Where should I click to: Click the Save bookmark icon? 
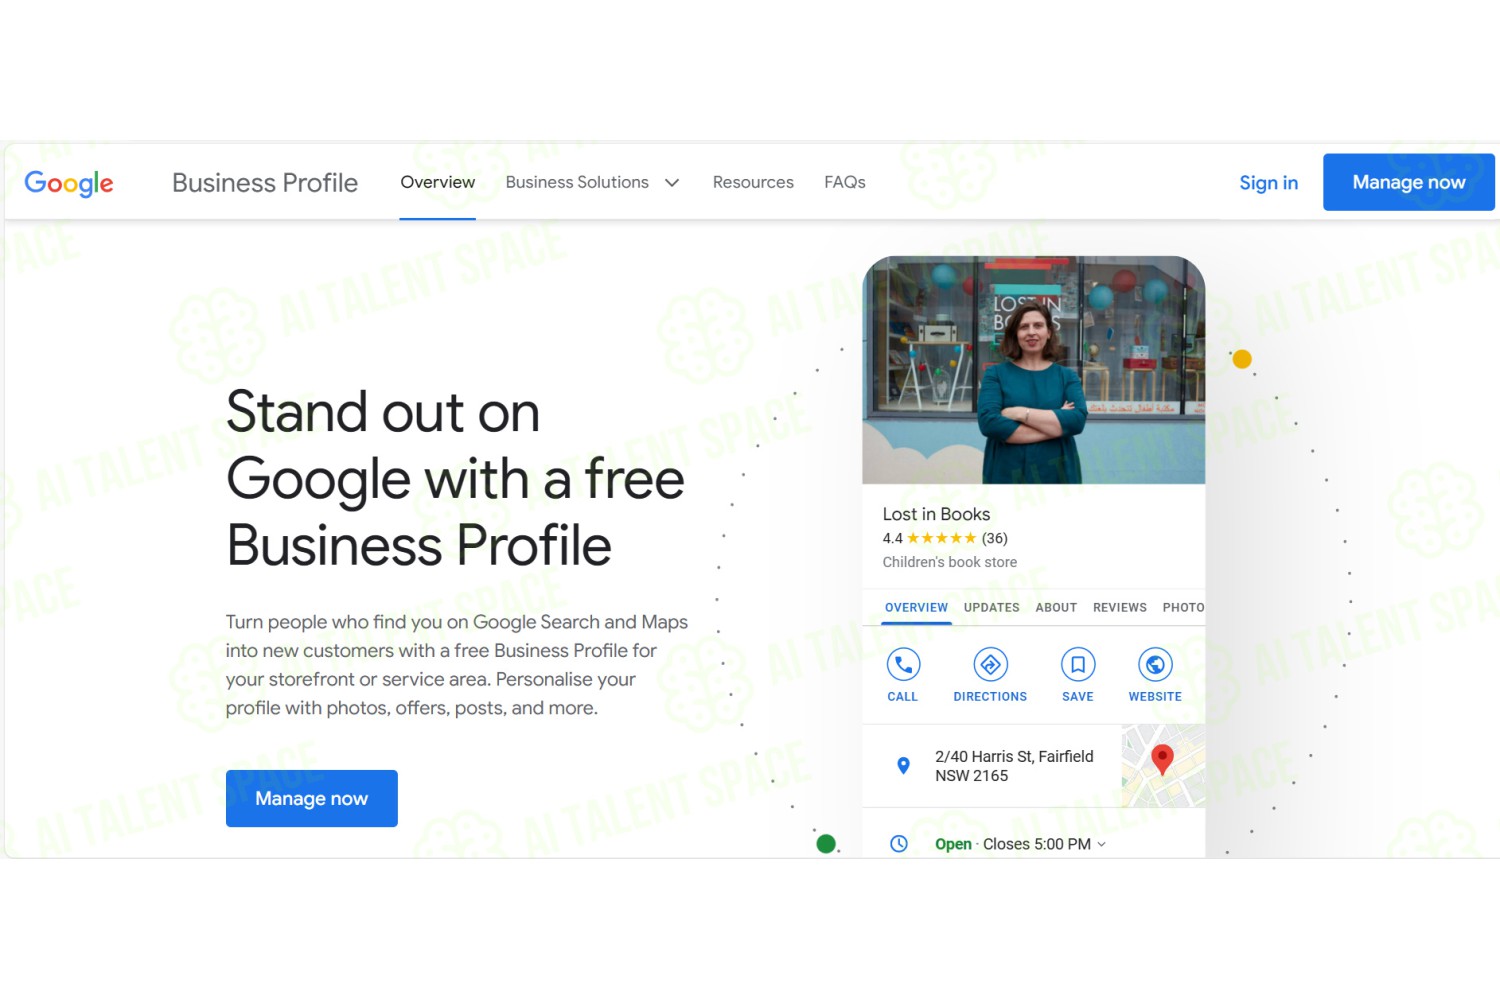(x=1078, y=665)
